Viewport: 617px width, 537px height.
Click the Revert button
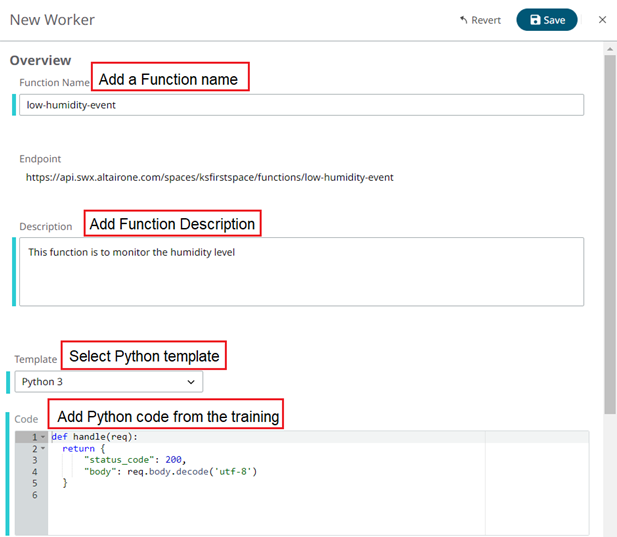480,20
